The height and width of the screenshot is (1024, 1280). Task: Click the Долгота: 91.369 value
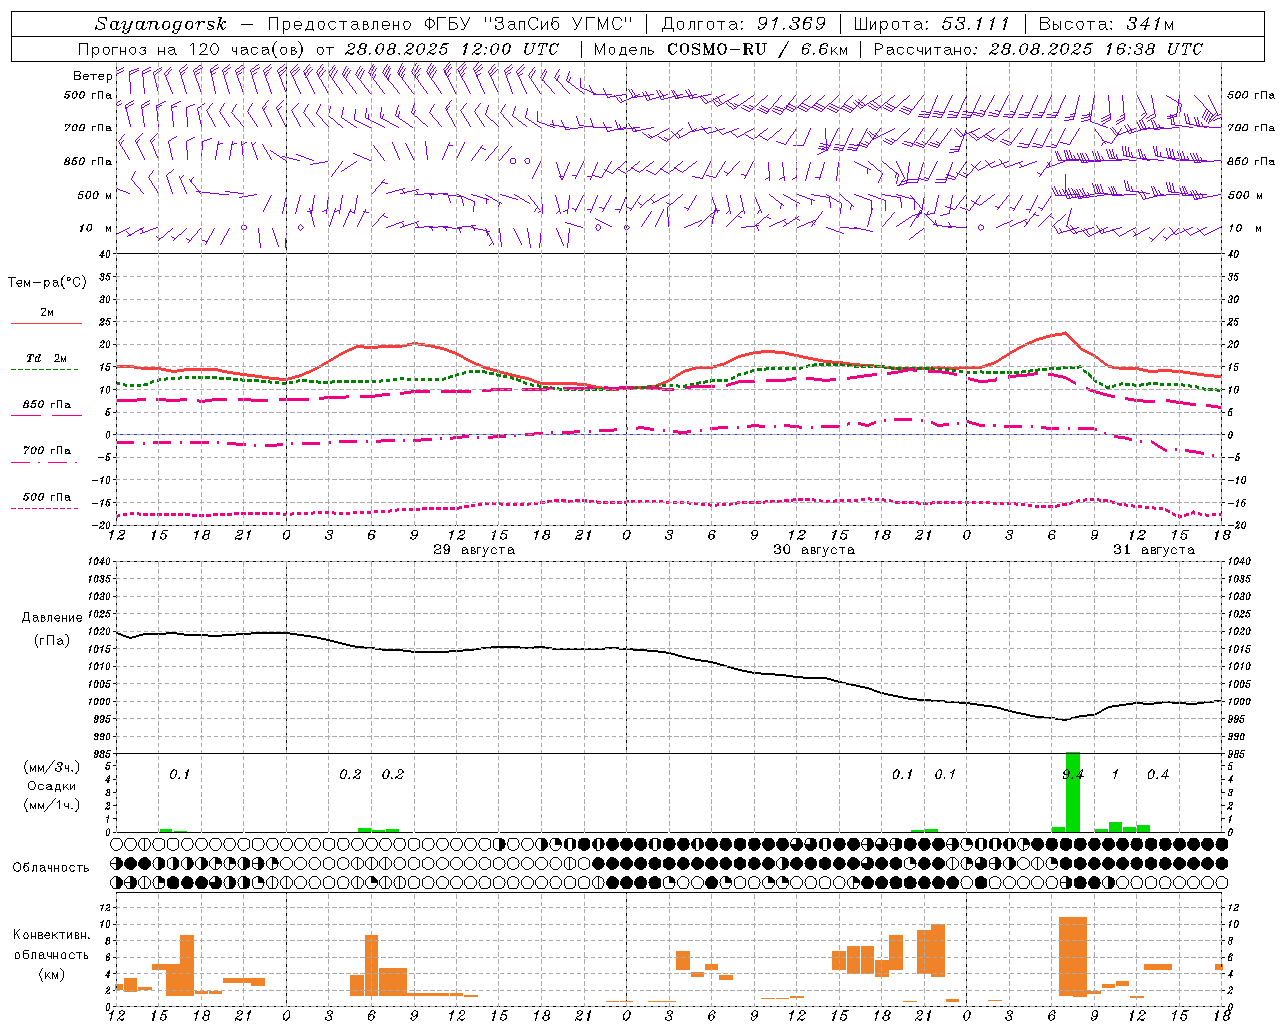pyautogui.click(x=744, y=24)
